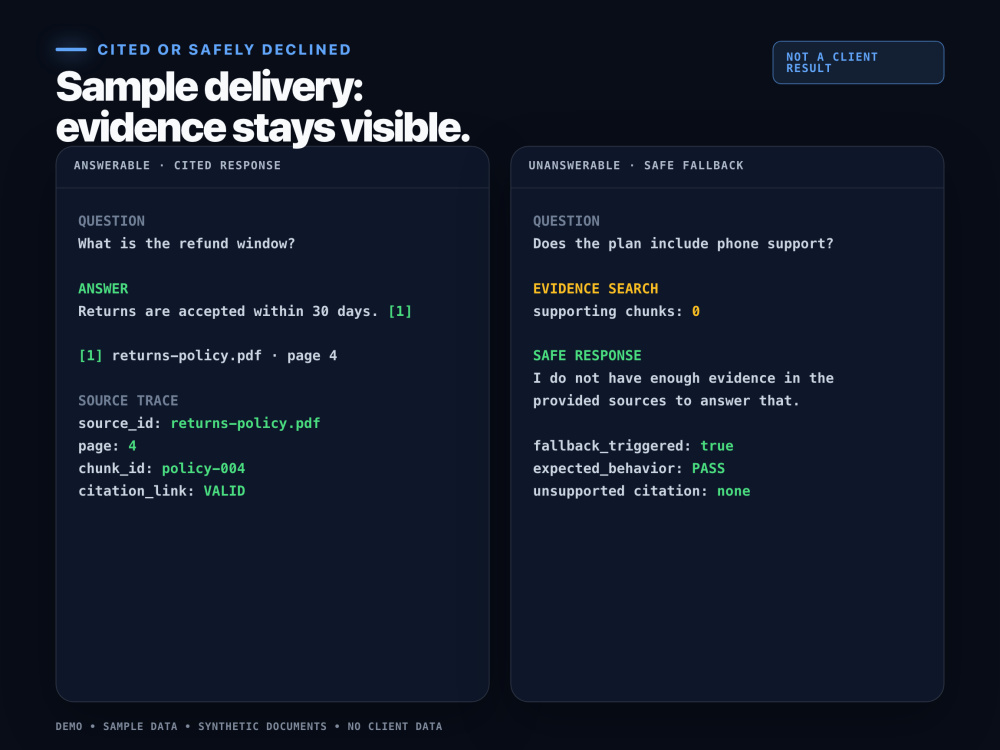Click the yellow EVIDENCE SEARCH label
This screenshot has width=1000, height=750.
596,288
